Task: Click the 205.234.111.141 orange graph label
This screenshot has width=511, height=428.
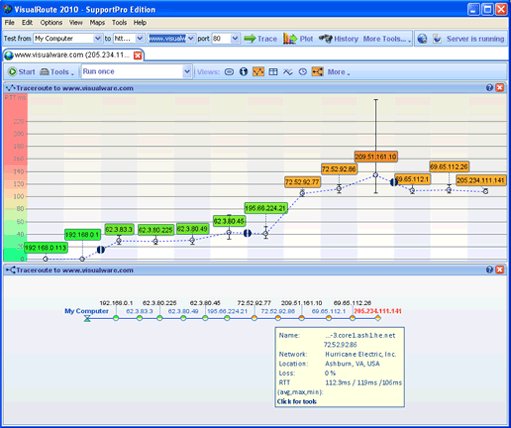Action: (x=481, y=181)
